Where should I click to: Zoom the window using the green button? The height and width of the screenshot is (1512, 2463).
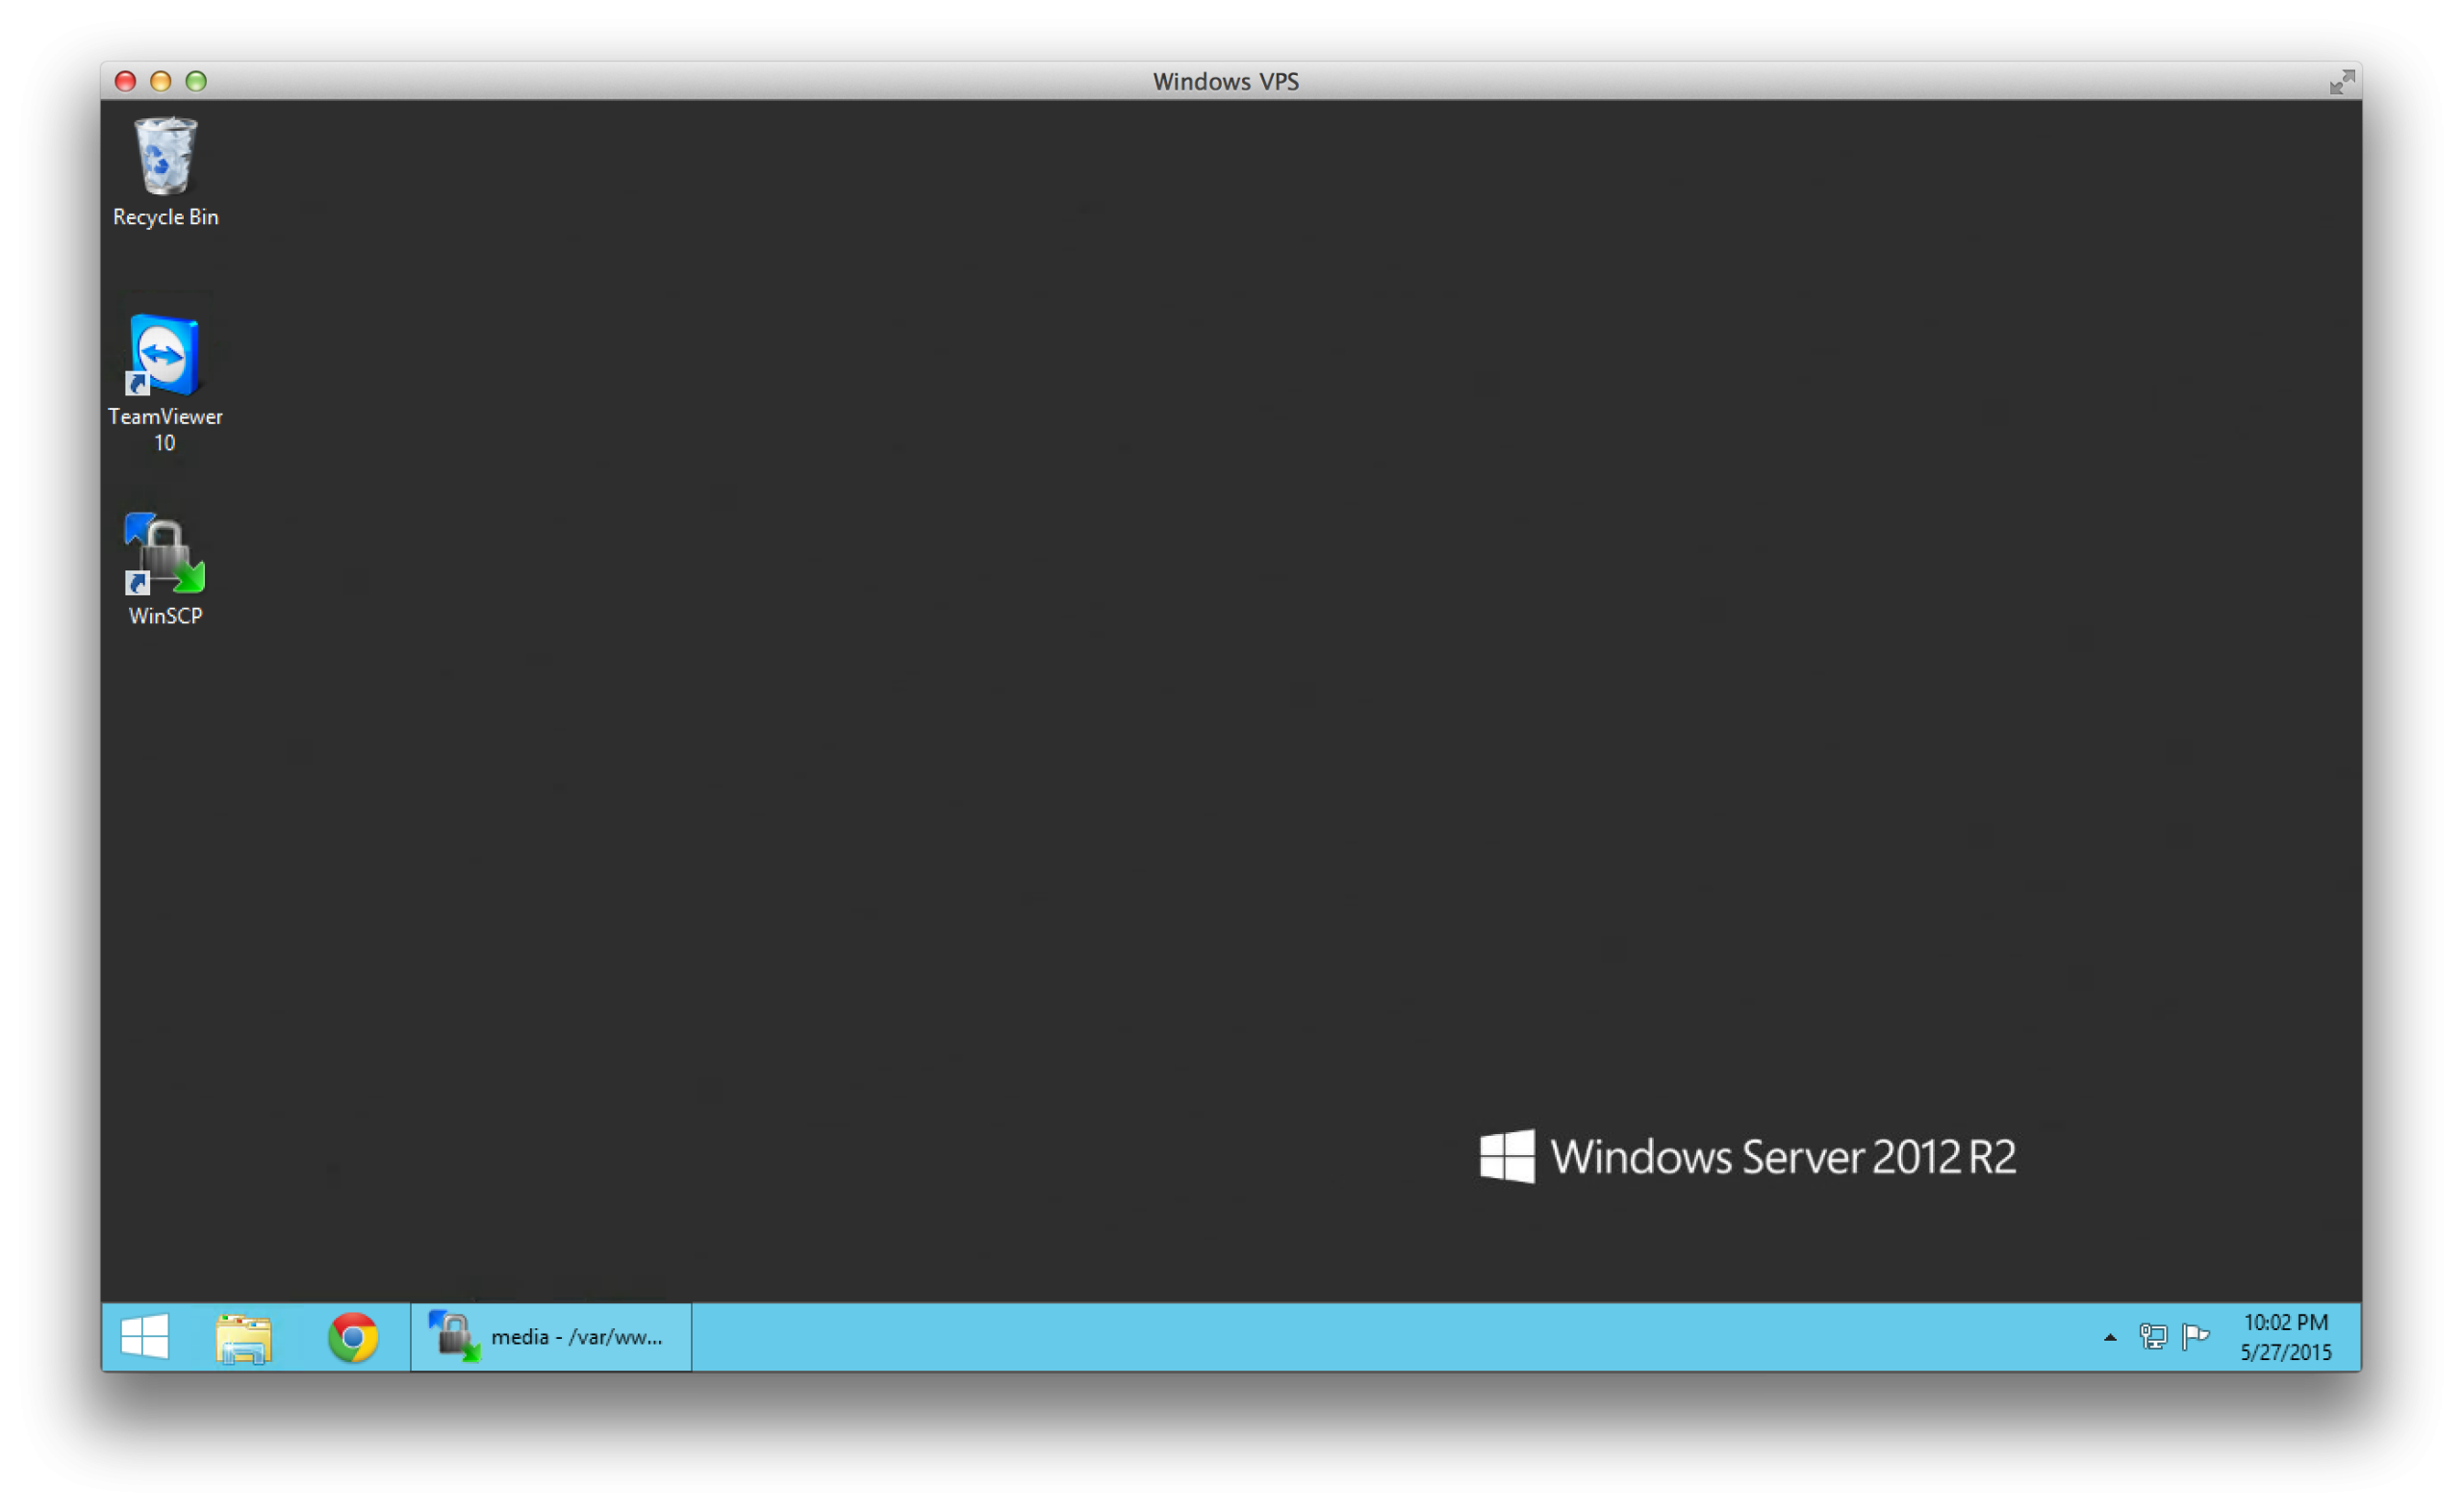coord(196,81)
